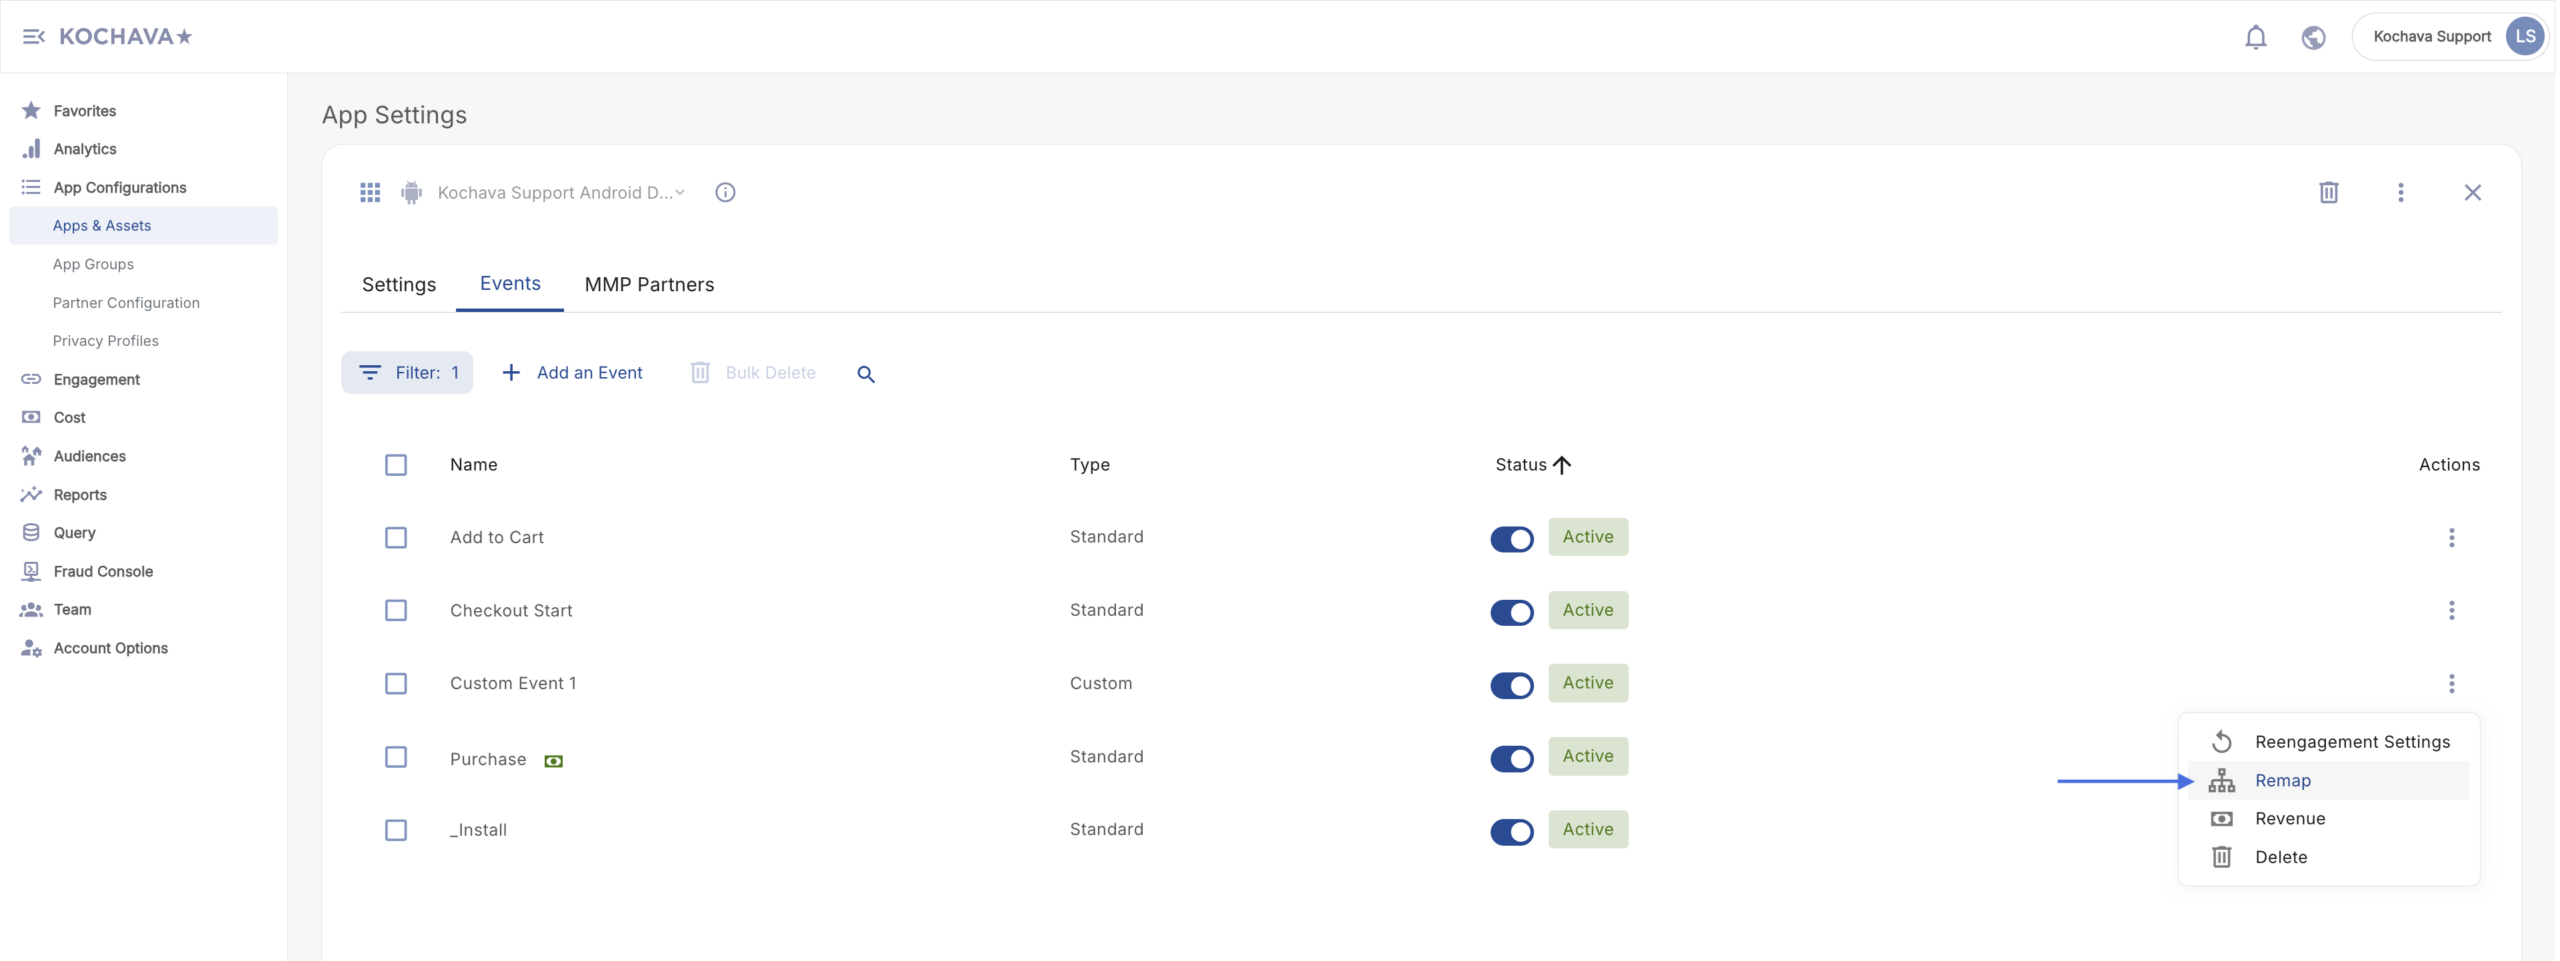Open the Filter: 1 dropdown
The image size is (2560, 961).
tap(407, 373)
